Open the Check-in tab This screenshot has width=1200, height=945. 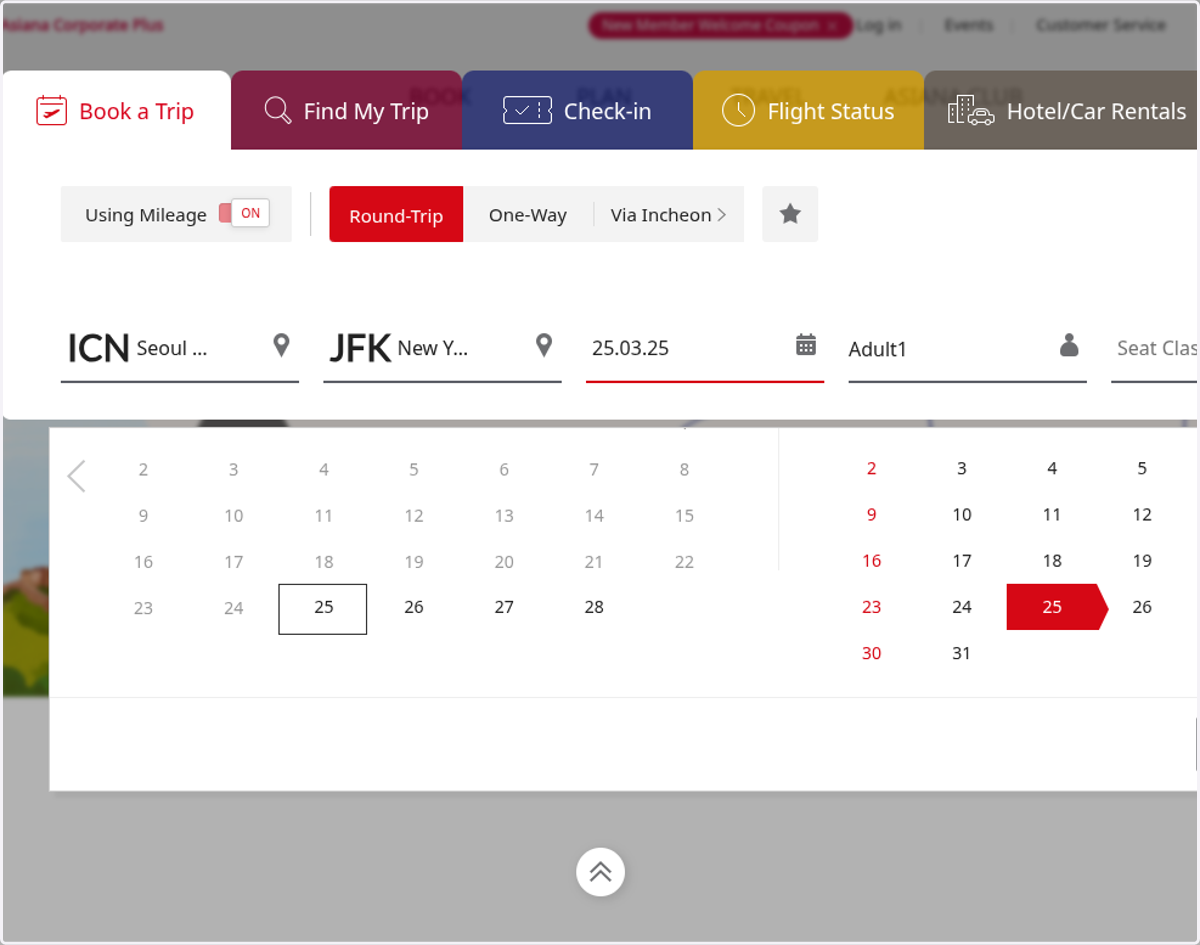click(578, 111)
